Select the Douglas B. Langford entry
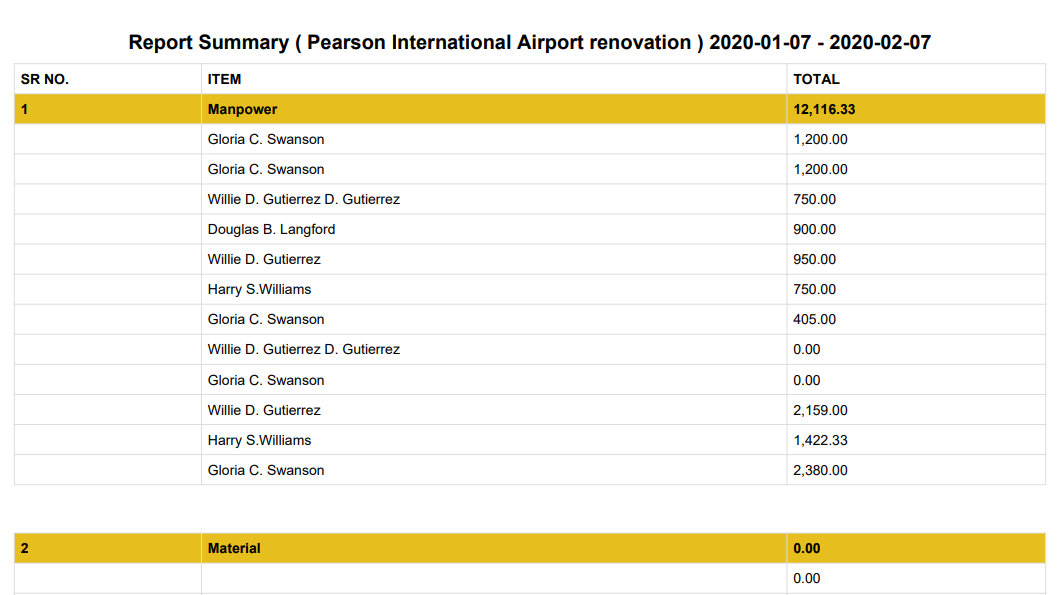The width and height of the screenshot is (1062, 595). [x=271, y=229]
